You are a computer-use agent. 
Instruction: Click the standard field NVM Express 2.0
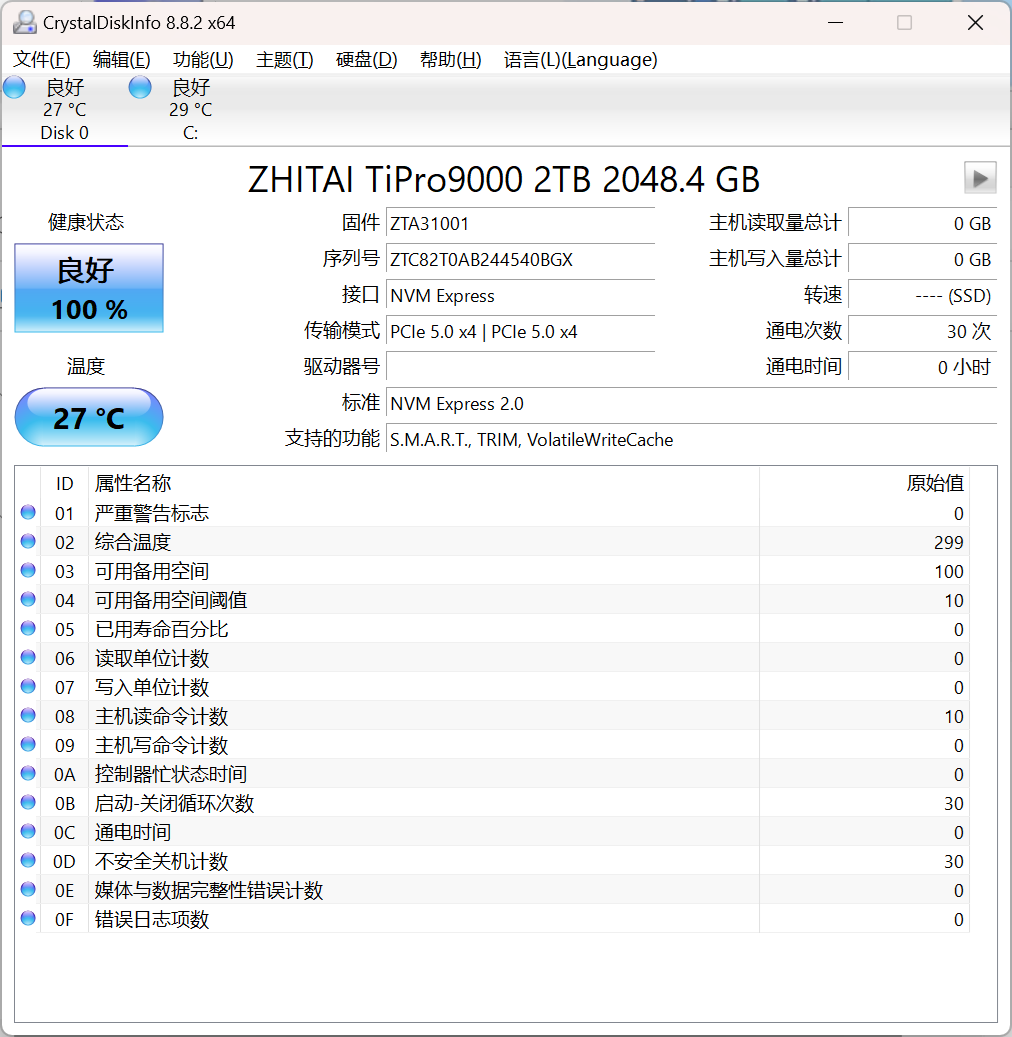pos(691,403)
